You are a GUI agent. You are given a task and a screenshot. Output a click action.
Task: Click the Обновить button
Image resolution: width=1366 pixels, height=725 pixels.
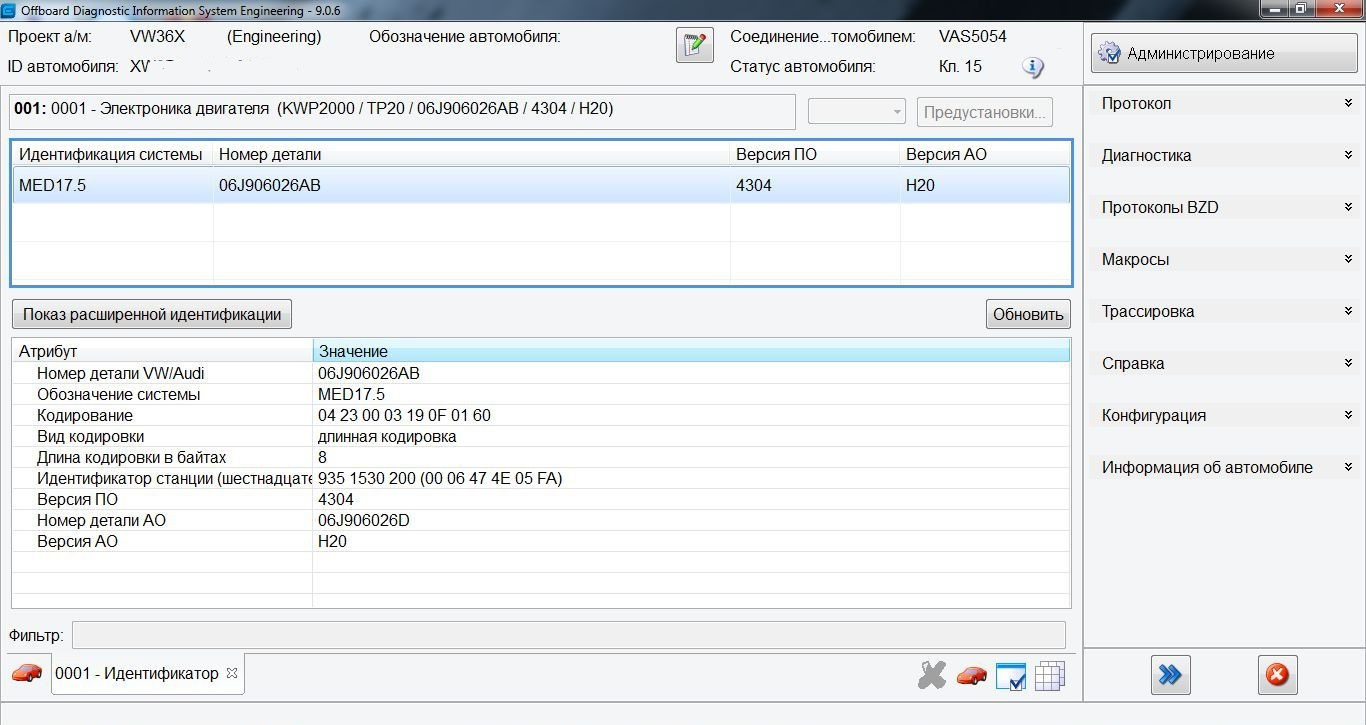pos(1028,314)
